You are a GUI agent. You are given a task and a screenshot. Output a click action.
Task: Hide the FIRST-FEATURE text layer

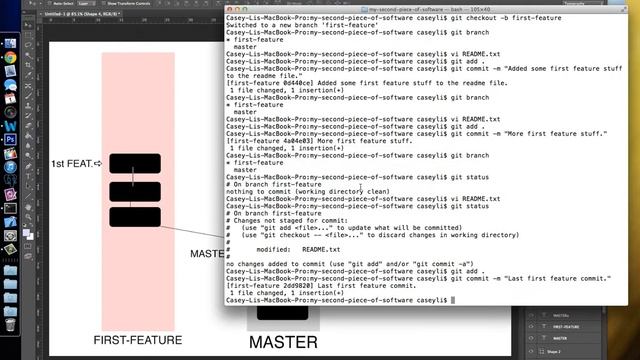pyautogui.click(x=531, y=327)
